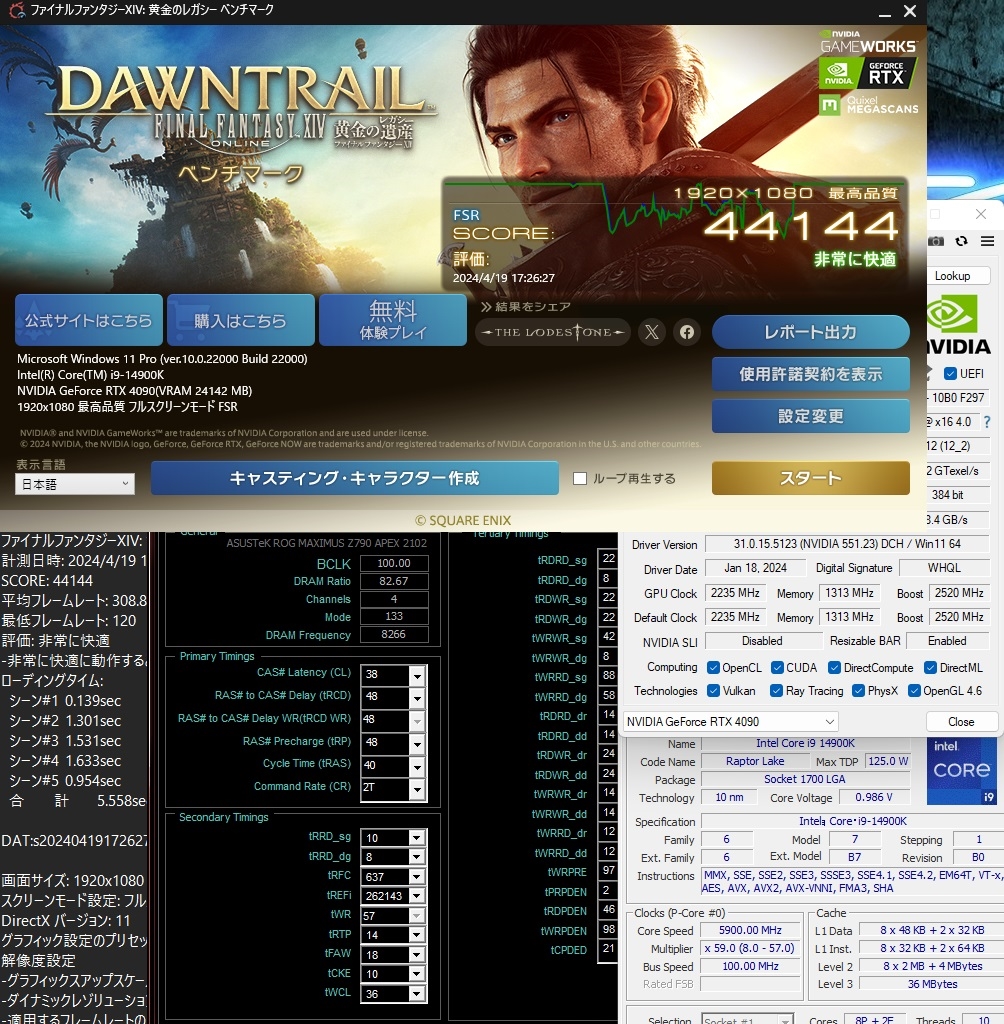The width and height of the screenshot is (1004, 1024).
Task: Click the tREFi value 262143 field
Action: pyautogui.click(x=385, y=896)
